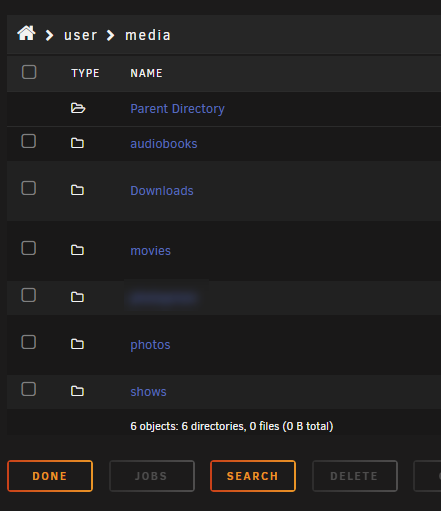Click chevron after the home icon
Image resolution: width=441 pixels, height=511 pixels.
coord(49,35)
